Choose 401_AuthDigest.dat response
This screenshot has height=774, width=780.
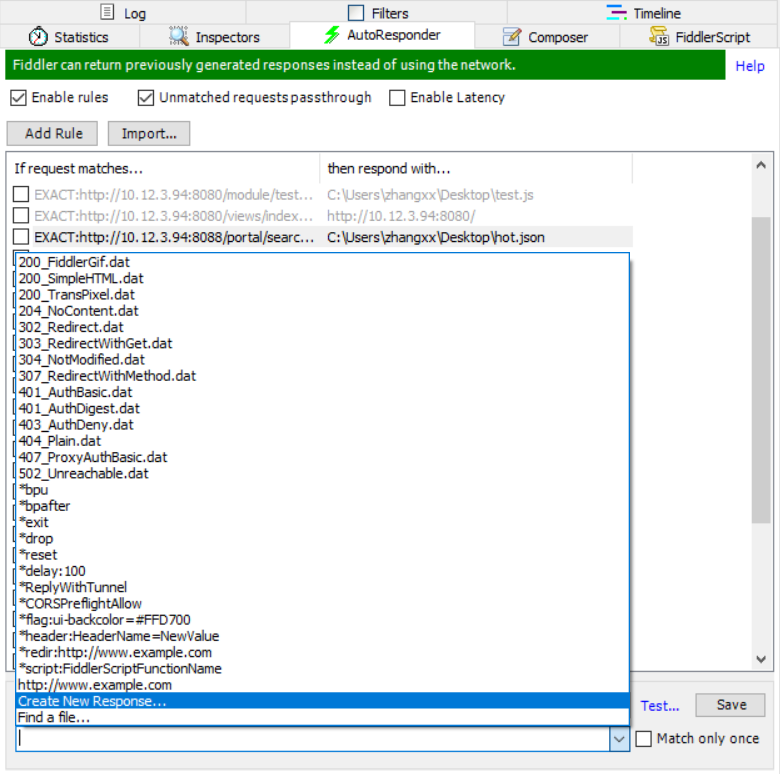coord(322,408)
